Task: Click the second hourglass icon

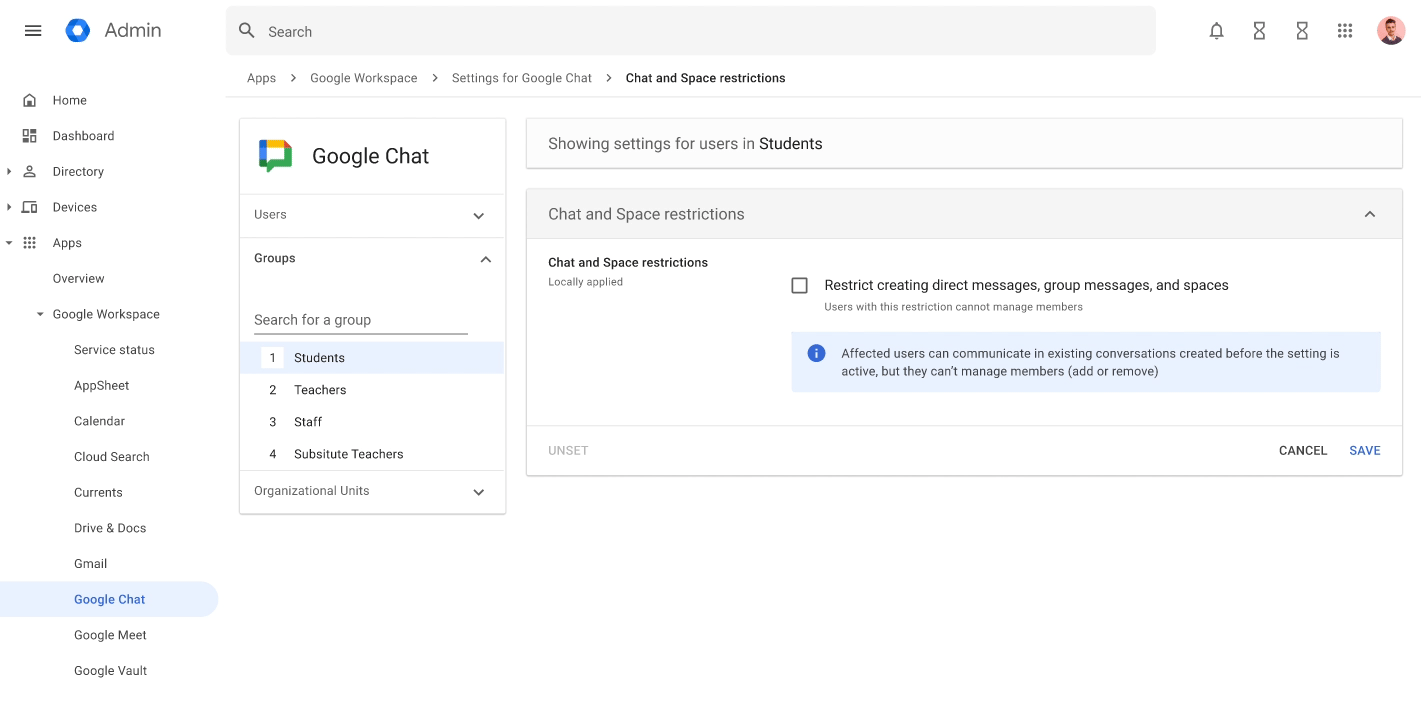Action: click(x=1302, y=31)
